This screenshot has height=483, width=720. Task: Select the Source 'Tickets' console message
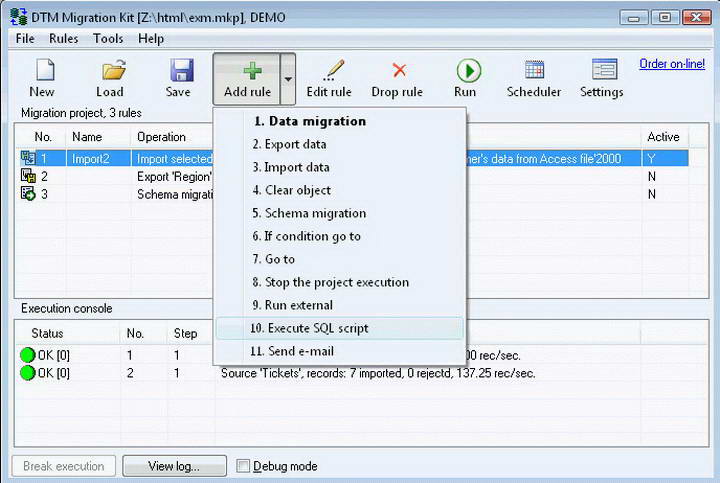click(x=378, y=373)
